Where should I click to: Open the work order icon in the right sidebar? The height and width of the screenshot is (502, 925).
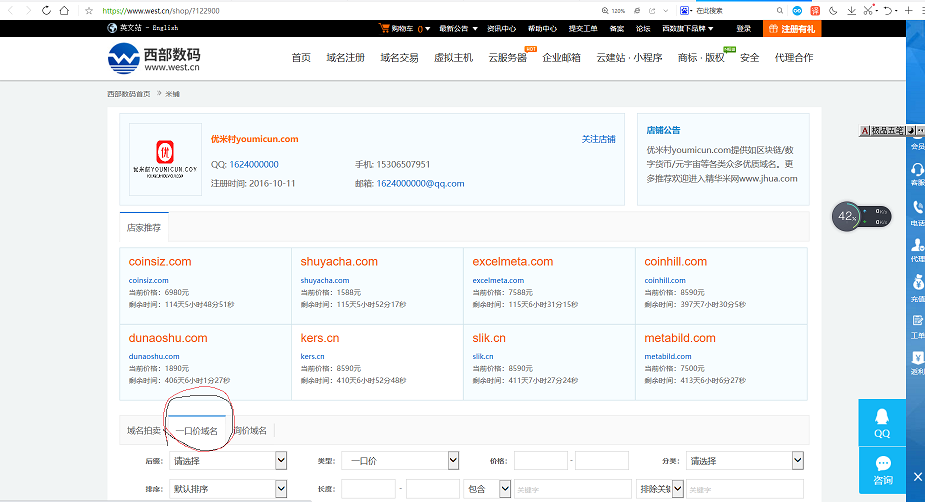(x=917, y=320)
